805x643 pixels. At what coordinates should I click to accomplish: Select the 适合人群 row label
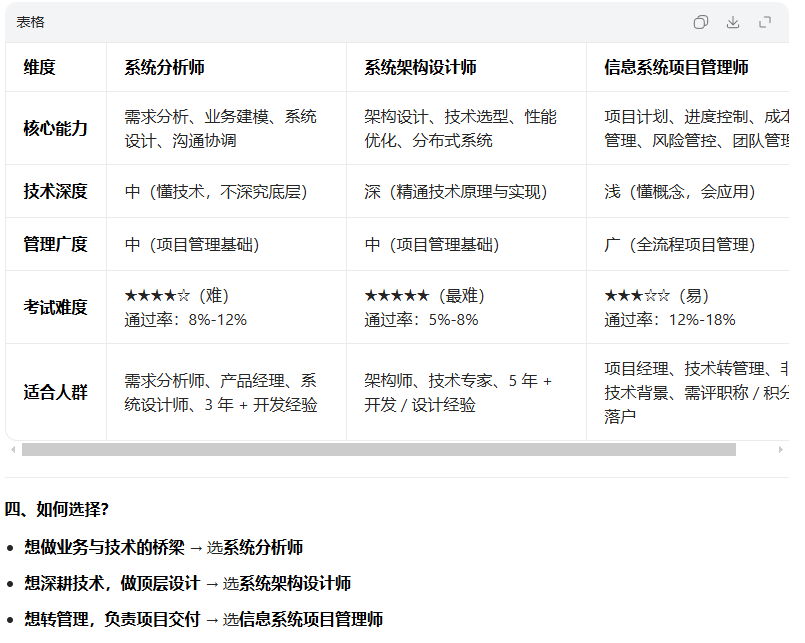tap(56, 392)
